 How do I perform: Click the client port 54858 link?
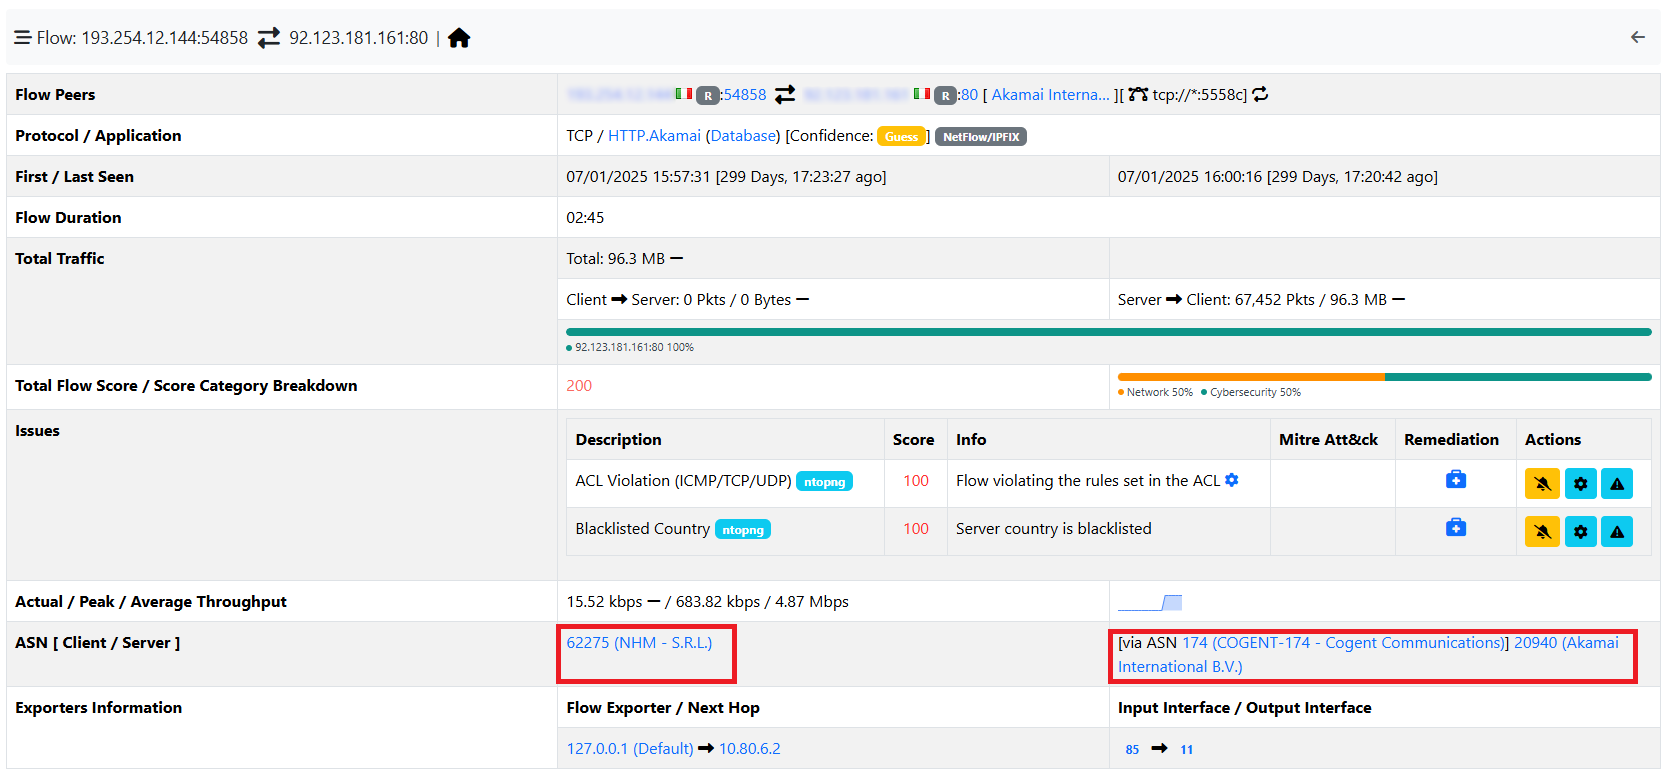744,95
